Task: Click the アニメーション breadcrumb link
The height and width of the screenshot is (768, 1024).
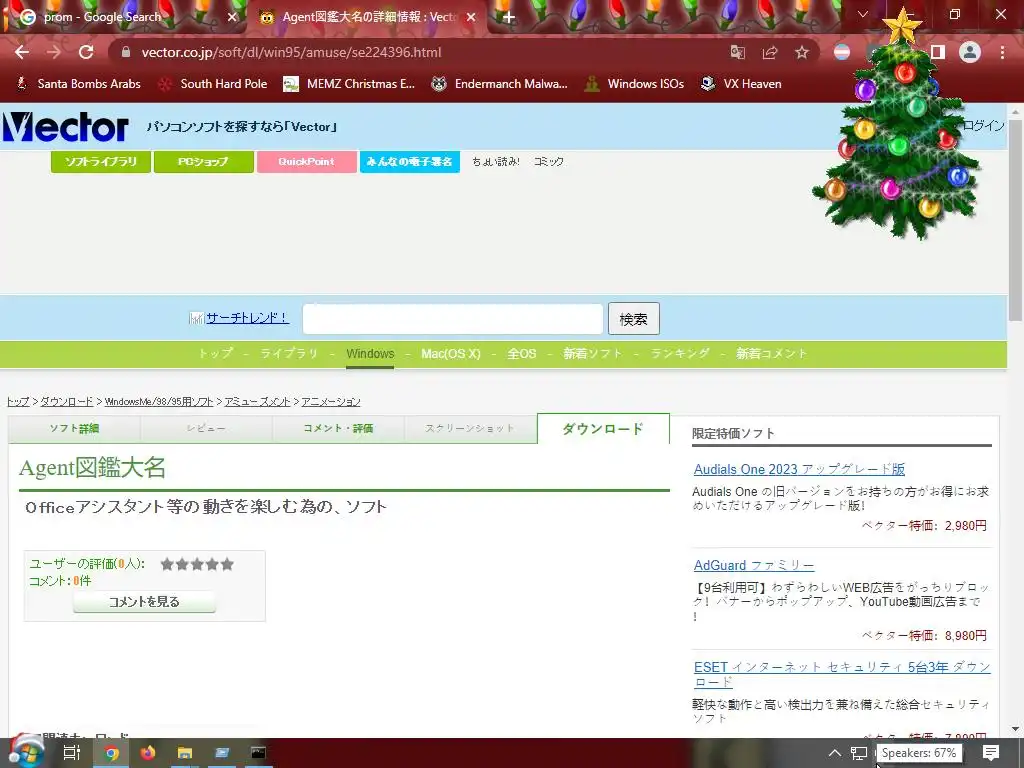Action: 330,402
